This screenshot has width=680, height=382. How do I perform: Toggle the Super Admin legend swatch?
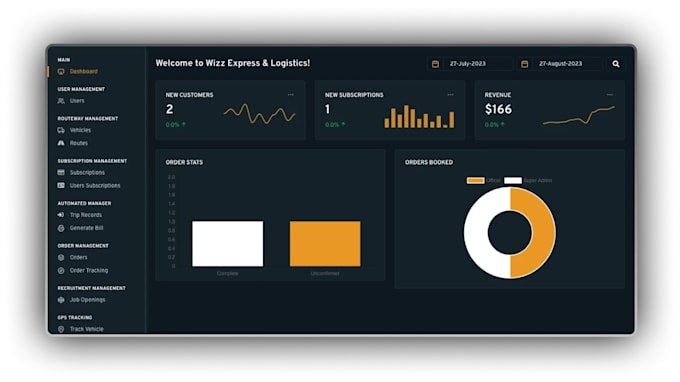[x=513, y=180]
